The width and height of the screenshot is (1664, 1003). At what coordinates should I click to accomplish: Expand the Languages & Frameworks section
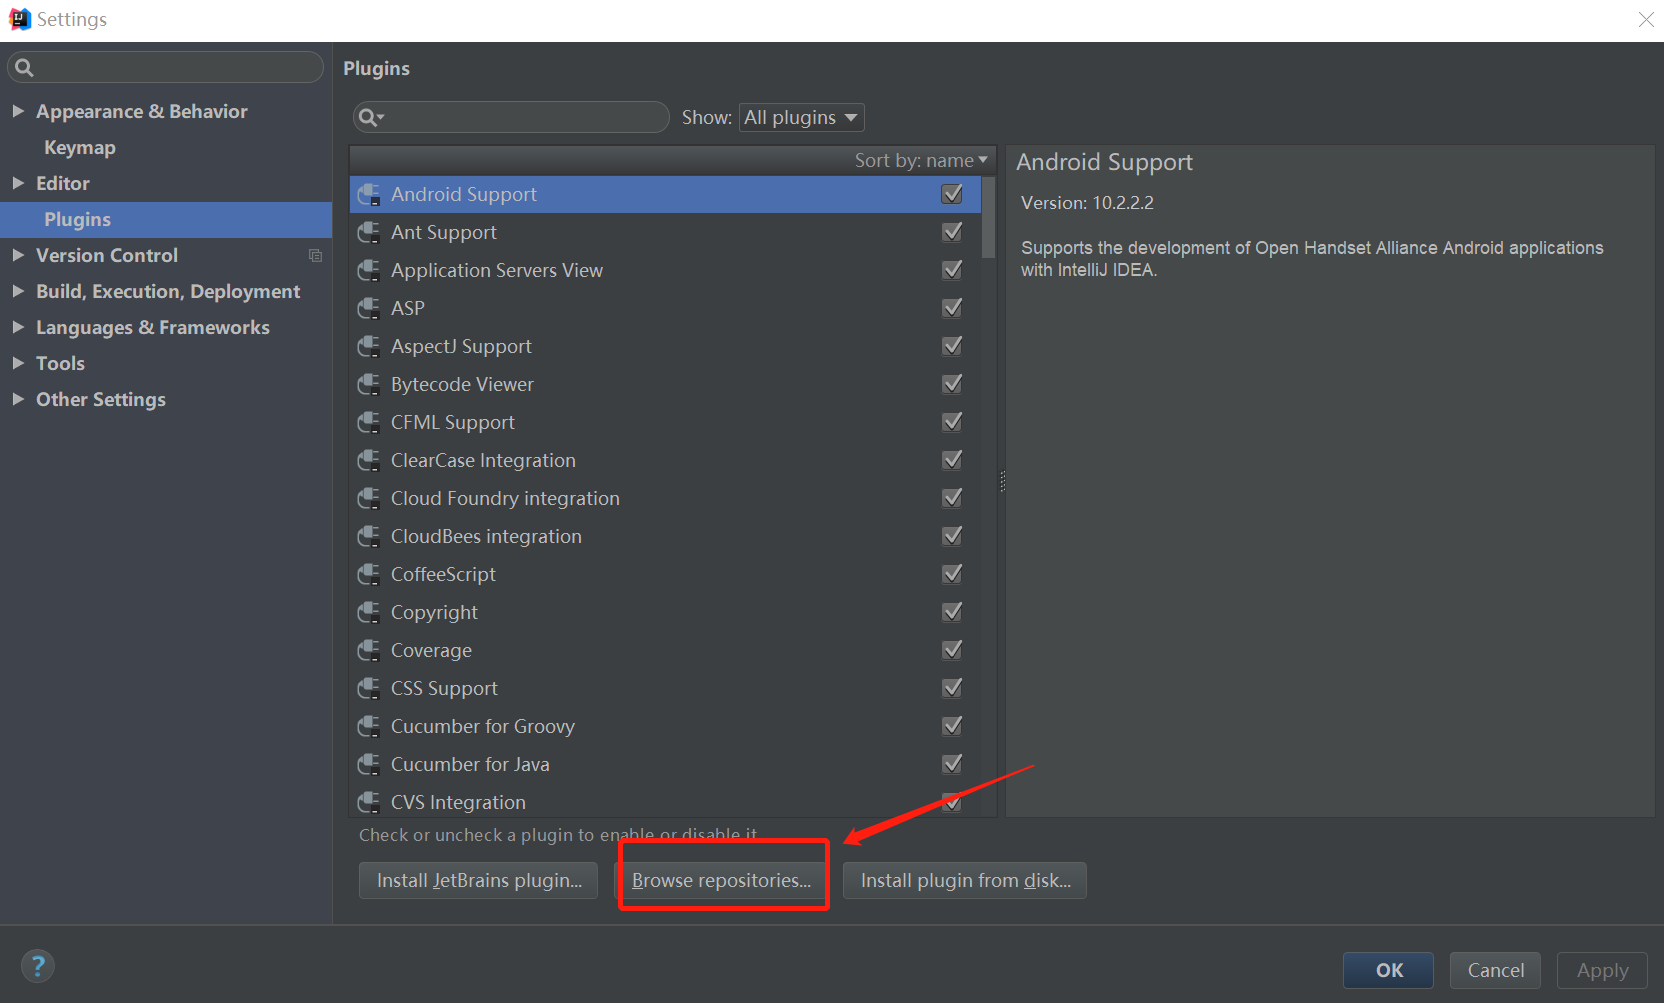(x=18, y=327)
